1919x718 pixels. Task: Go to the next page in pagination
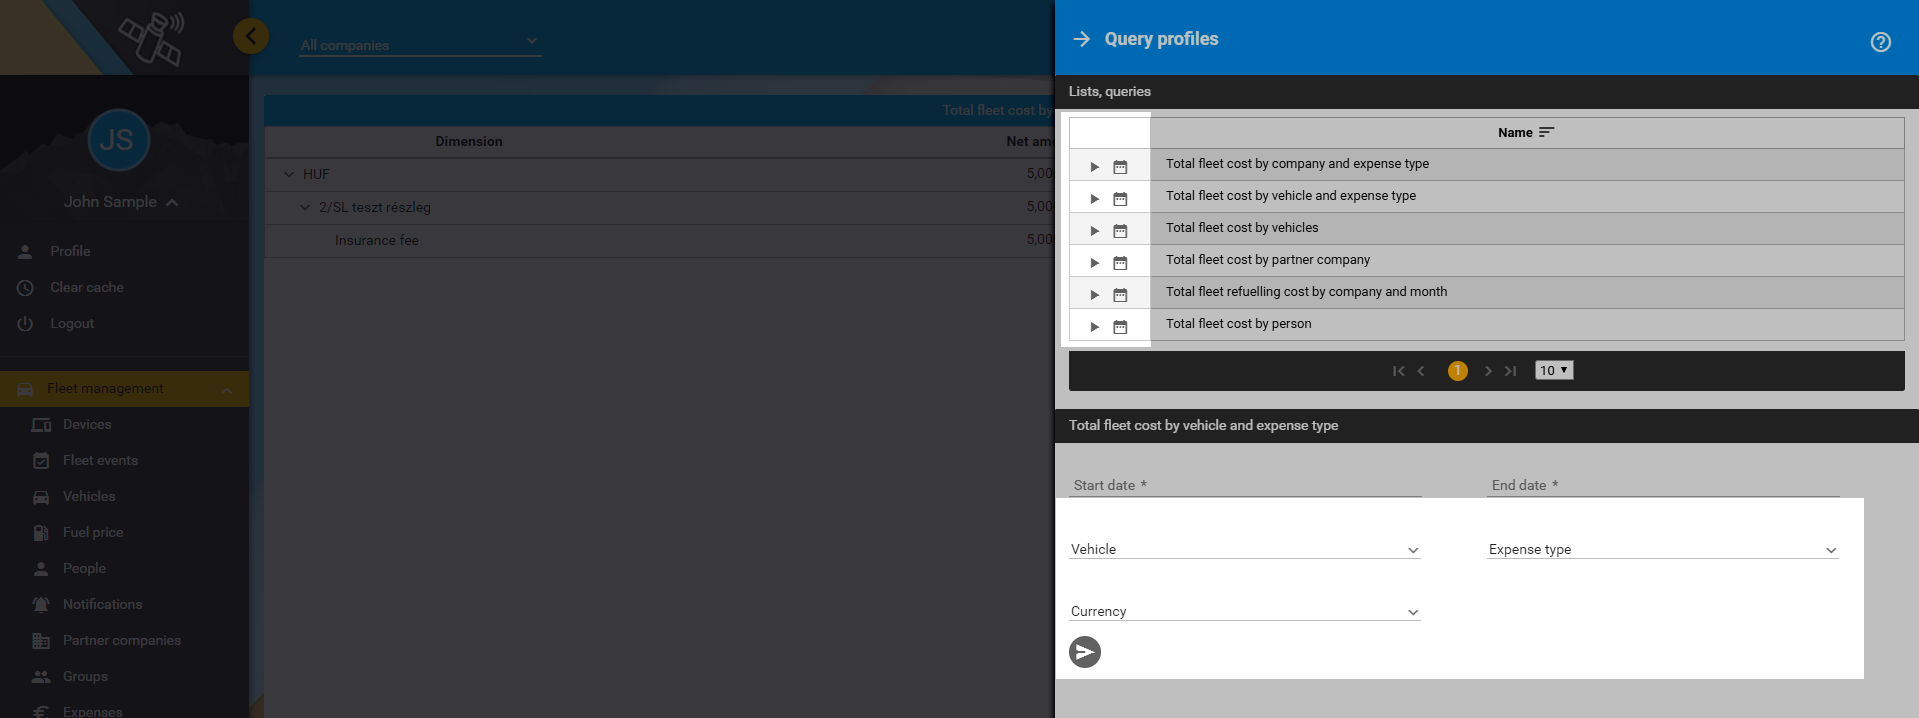click(x=1488, y=371)
